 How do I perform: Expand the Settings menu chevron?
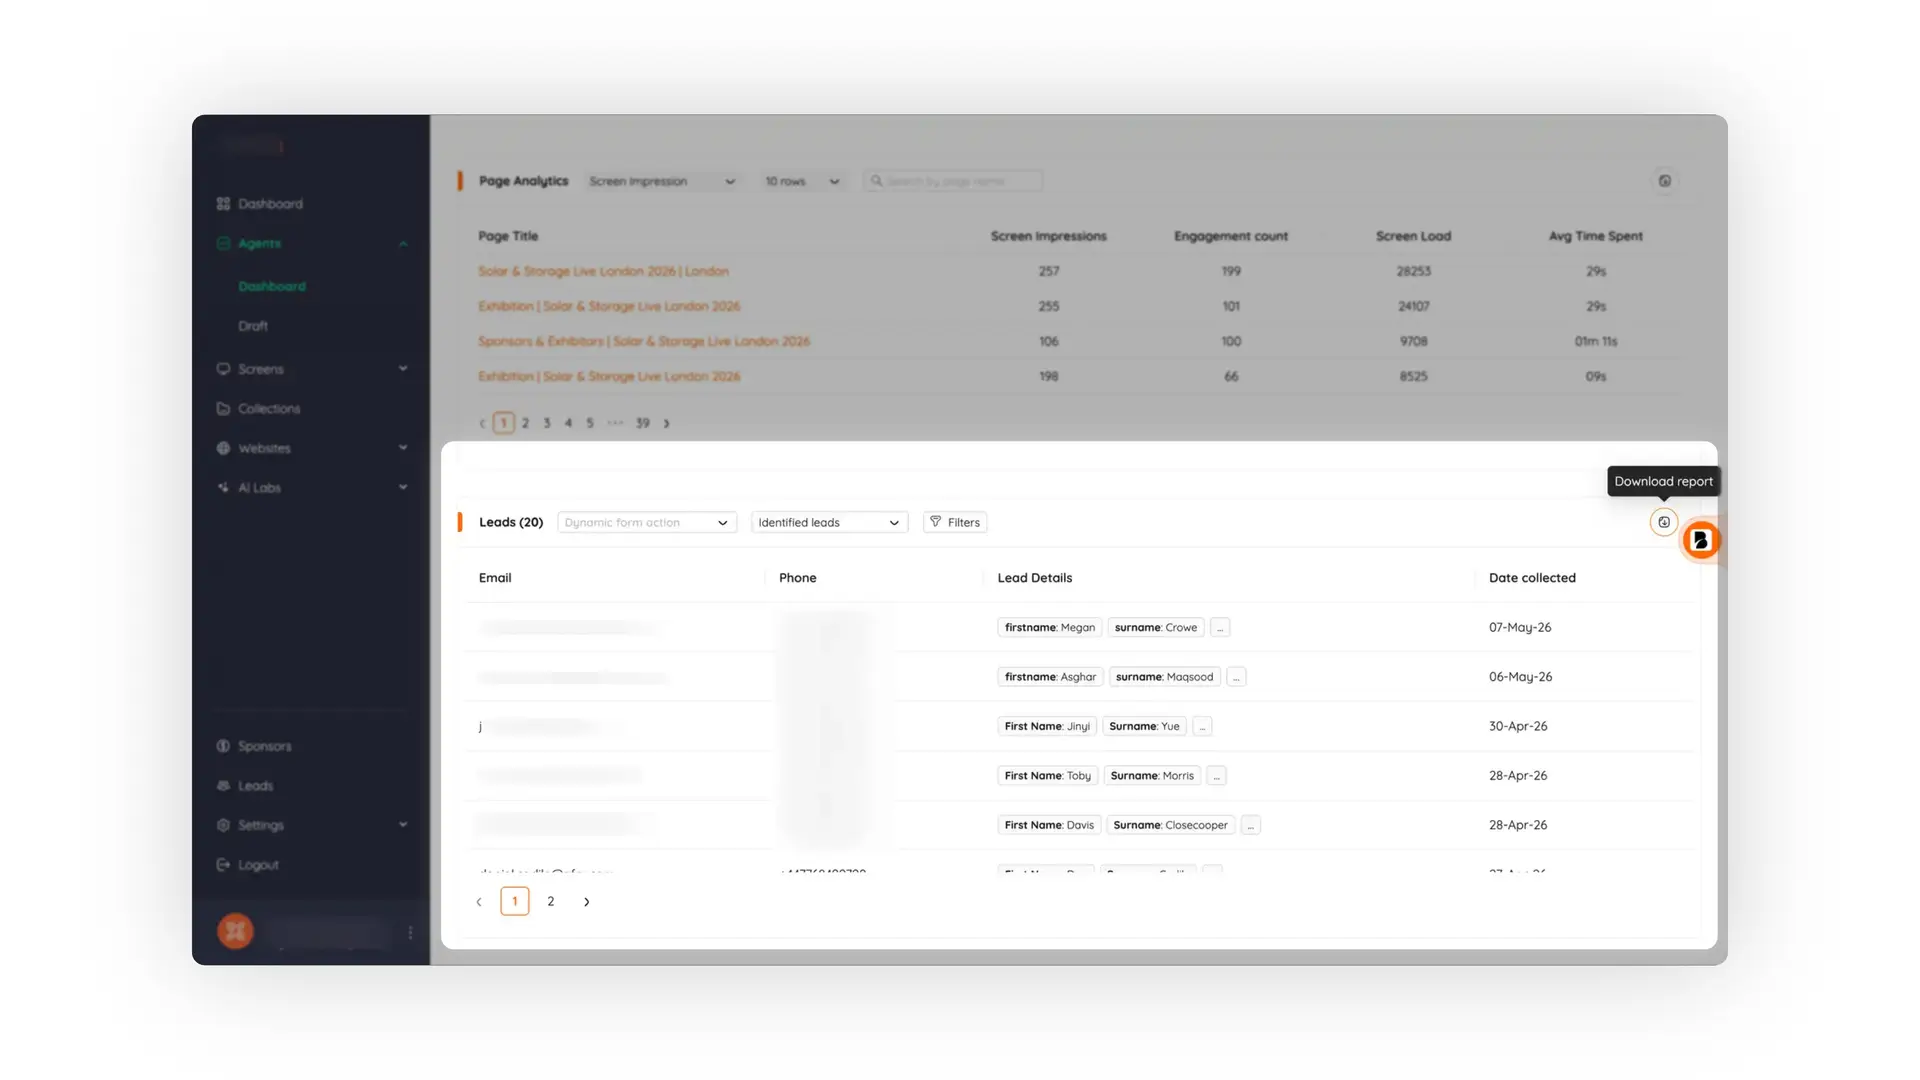coord(403,825)
